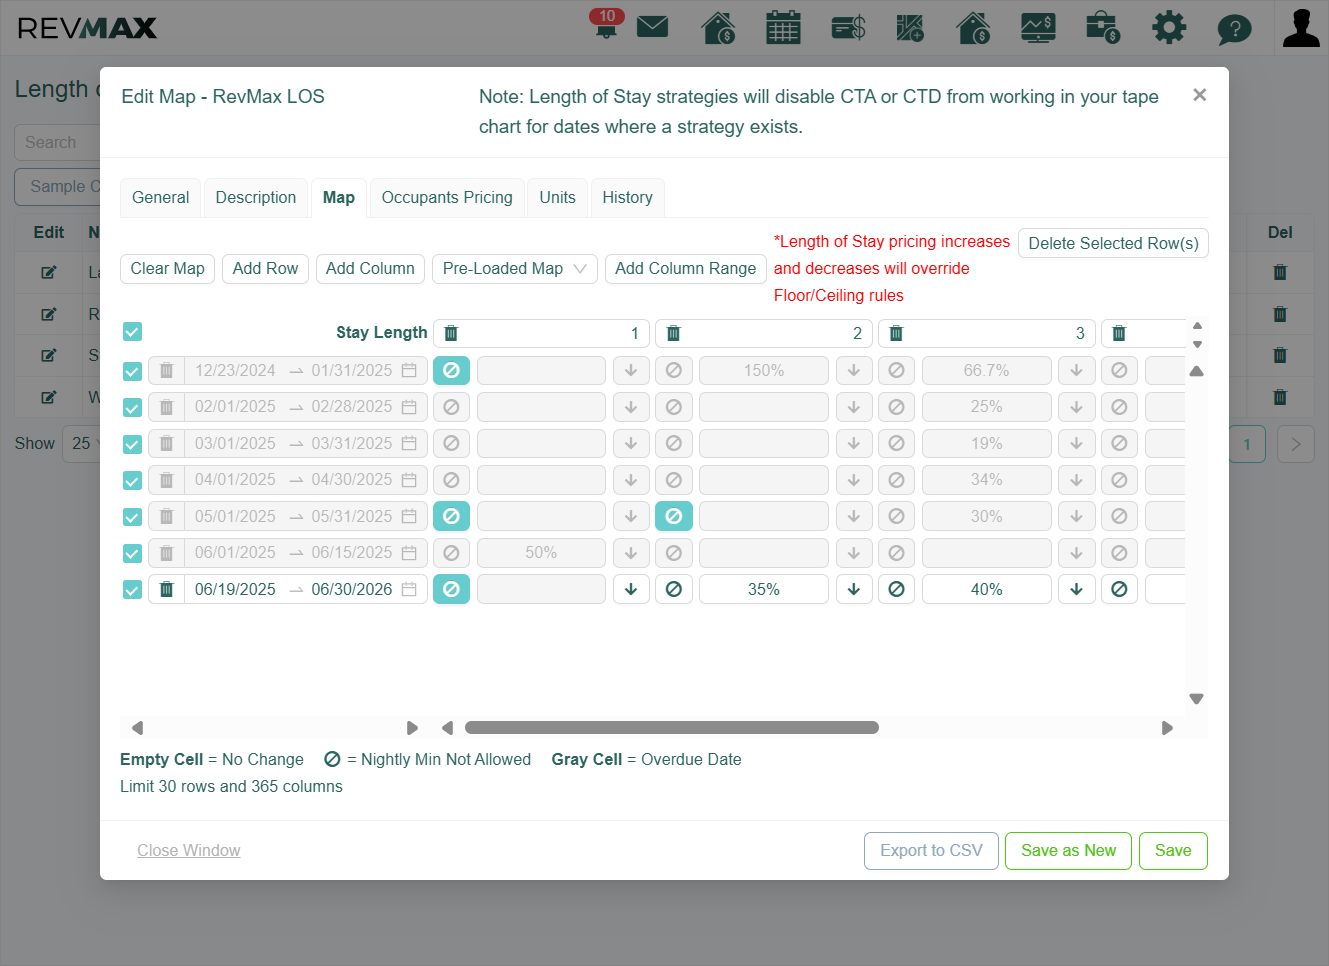Viewport: 1329px width, 966px height.
Task: Expand the Pre-Loaded Map dropdown
Action: pos(515,269)
